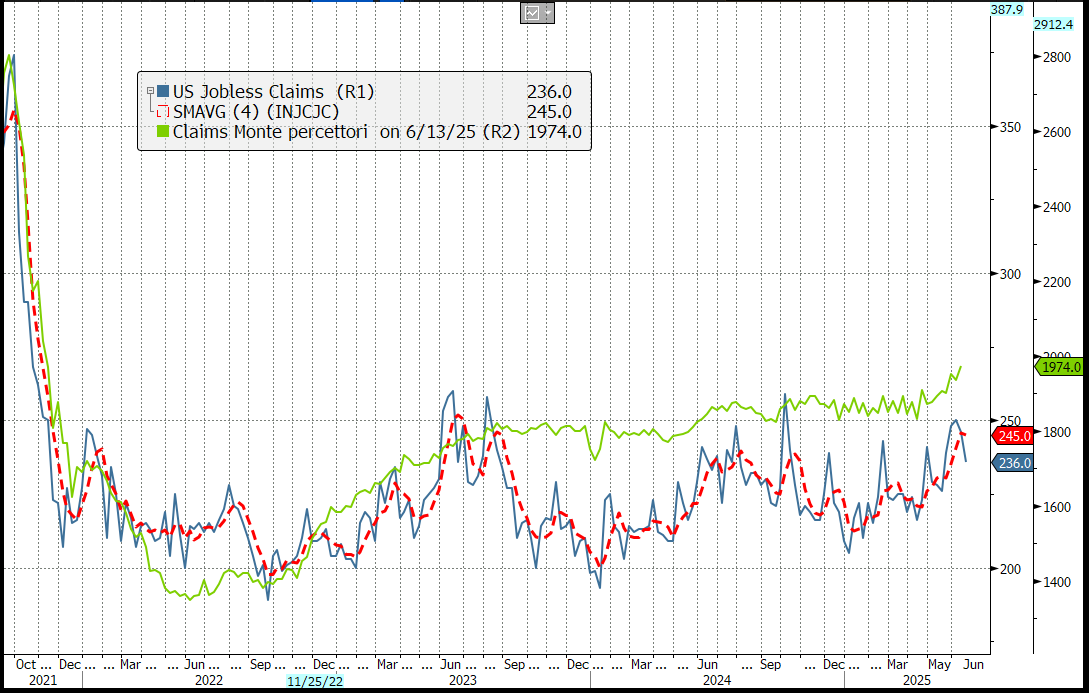Collapse the US Jobless Claims legend tree

point(149,92)
